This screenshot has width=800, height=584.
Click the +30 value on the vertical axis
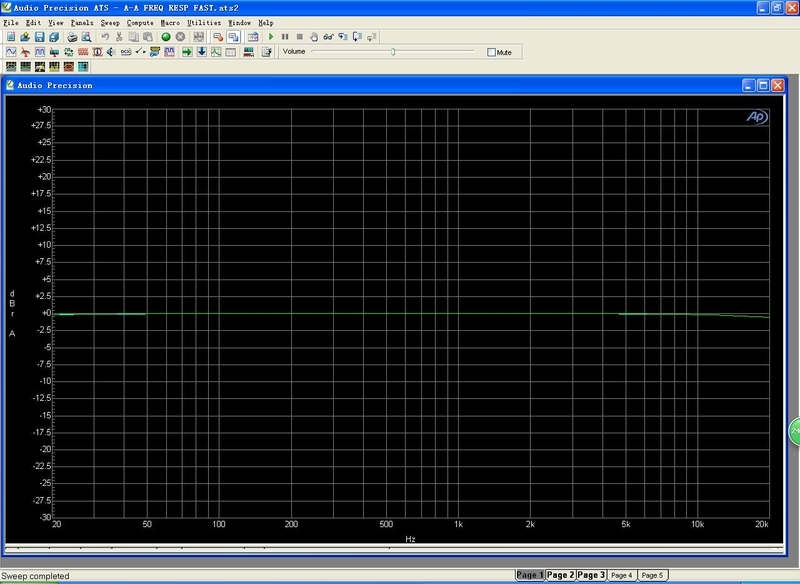pyautogui.click(x=44, y=109)
